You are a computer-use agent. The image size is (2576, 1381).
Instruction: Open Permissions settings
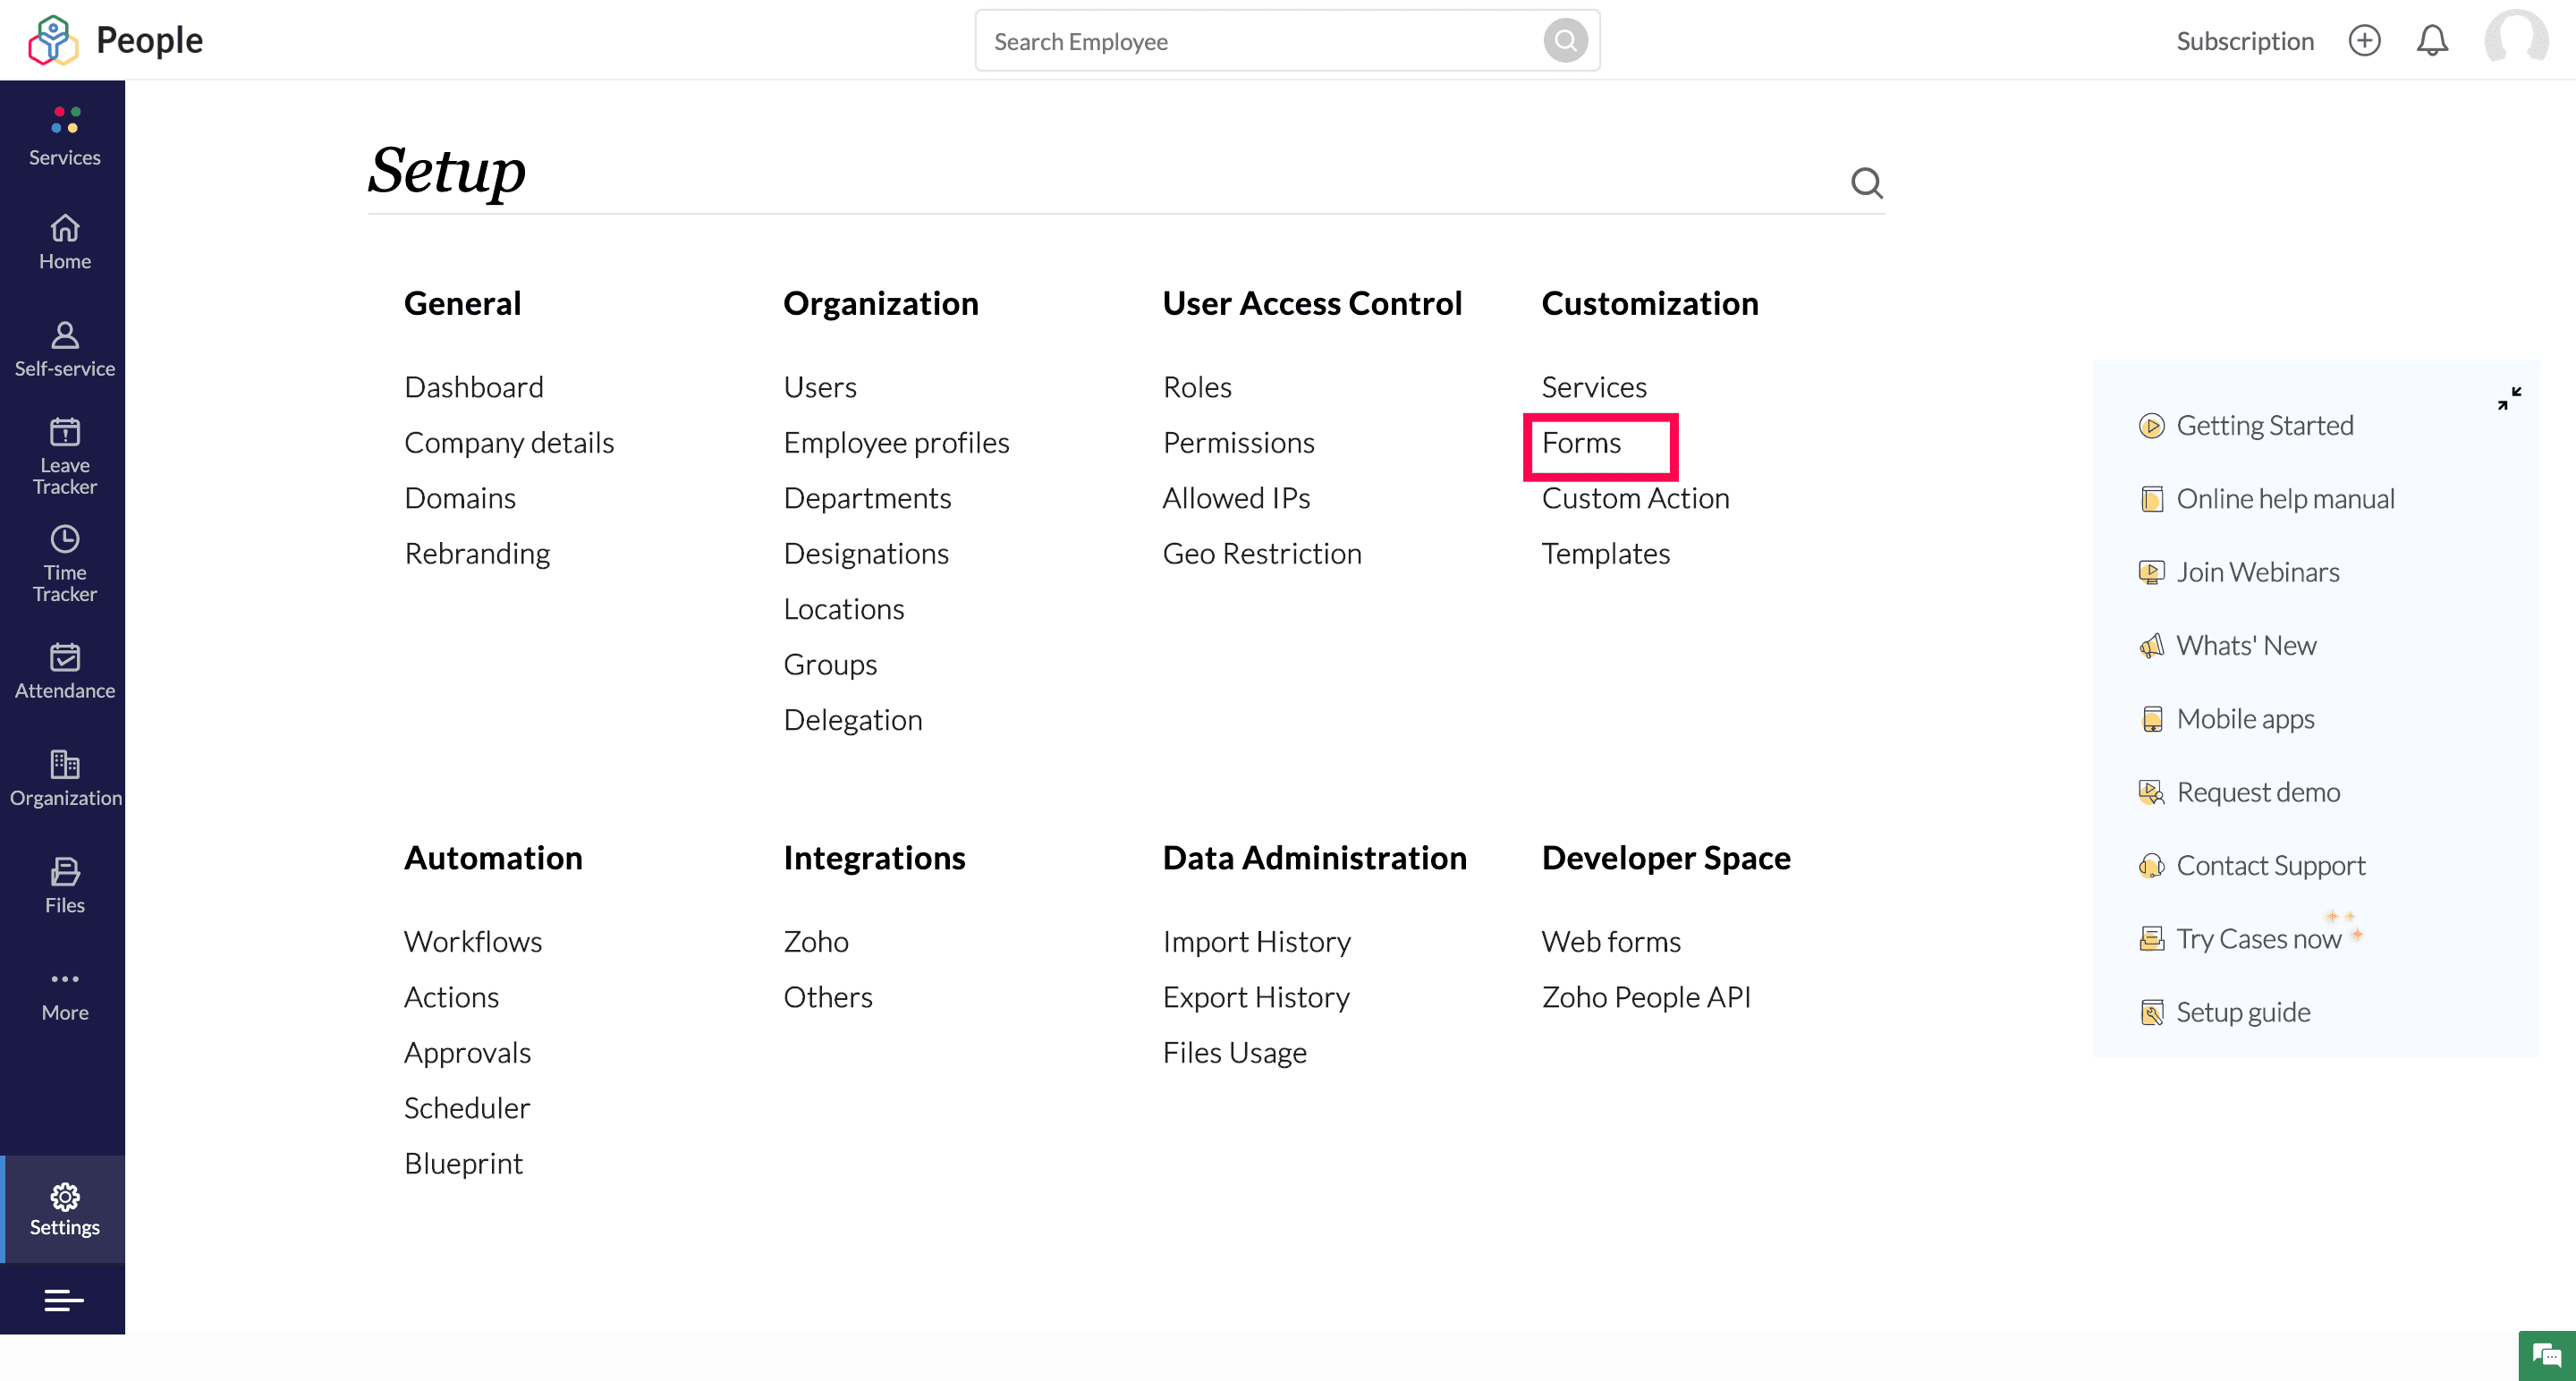tap(1238, 443)
